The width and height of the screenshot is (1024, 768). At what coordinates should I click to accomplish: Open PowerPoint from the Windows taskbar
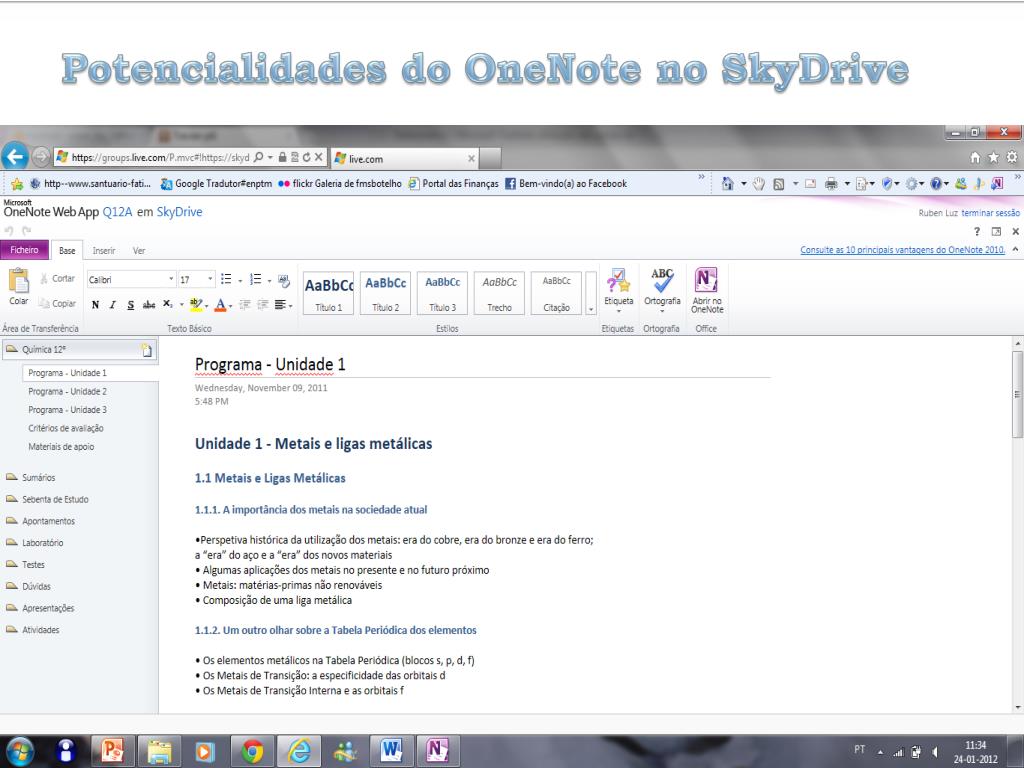tap(112, 751)
